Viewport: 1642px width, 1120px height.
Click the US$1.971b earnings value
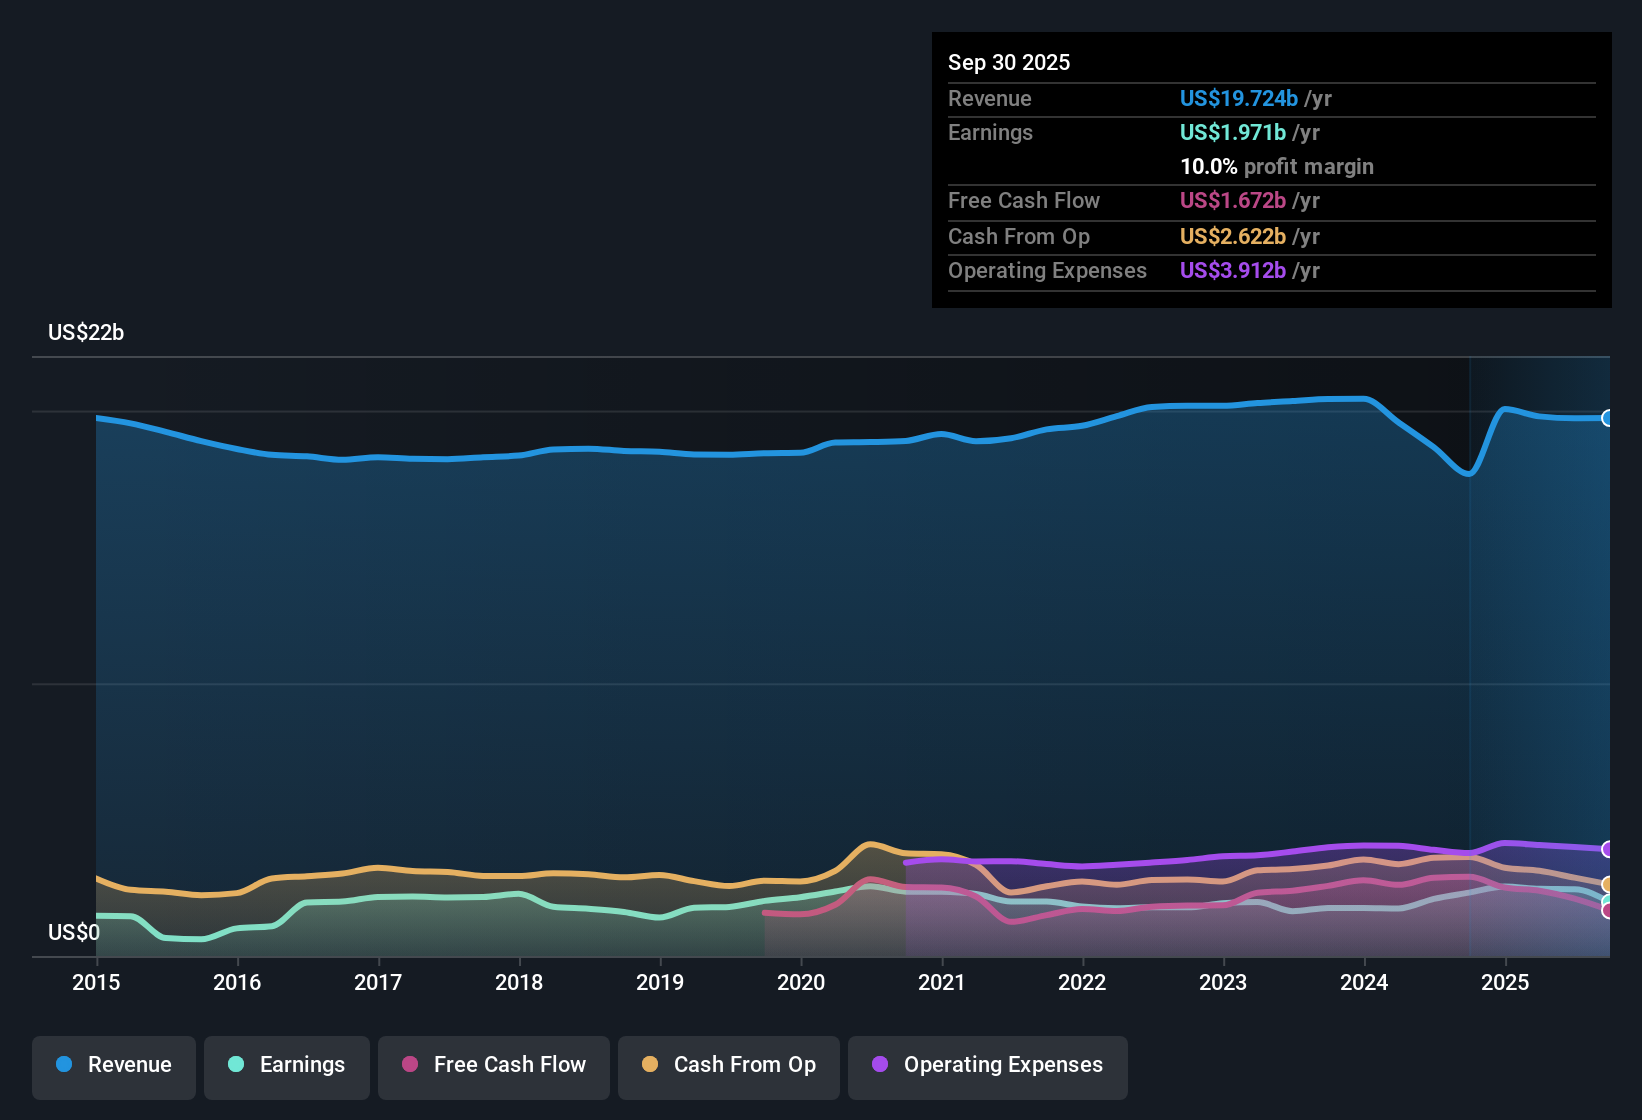click(x=1233, y=132)
